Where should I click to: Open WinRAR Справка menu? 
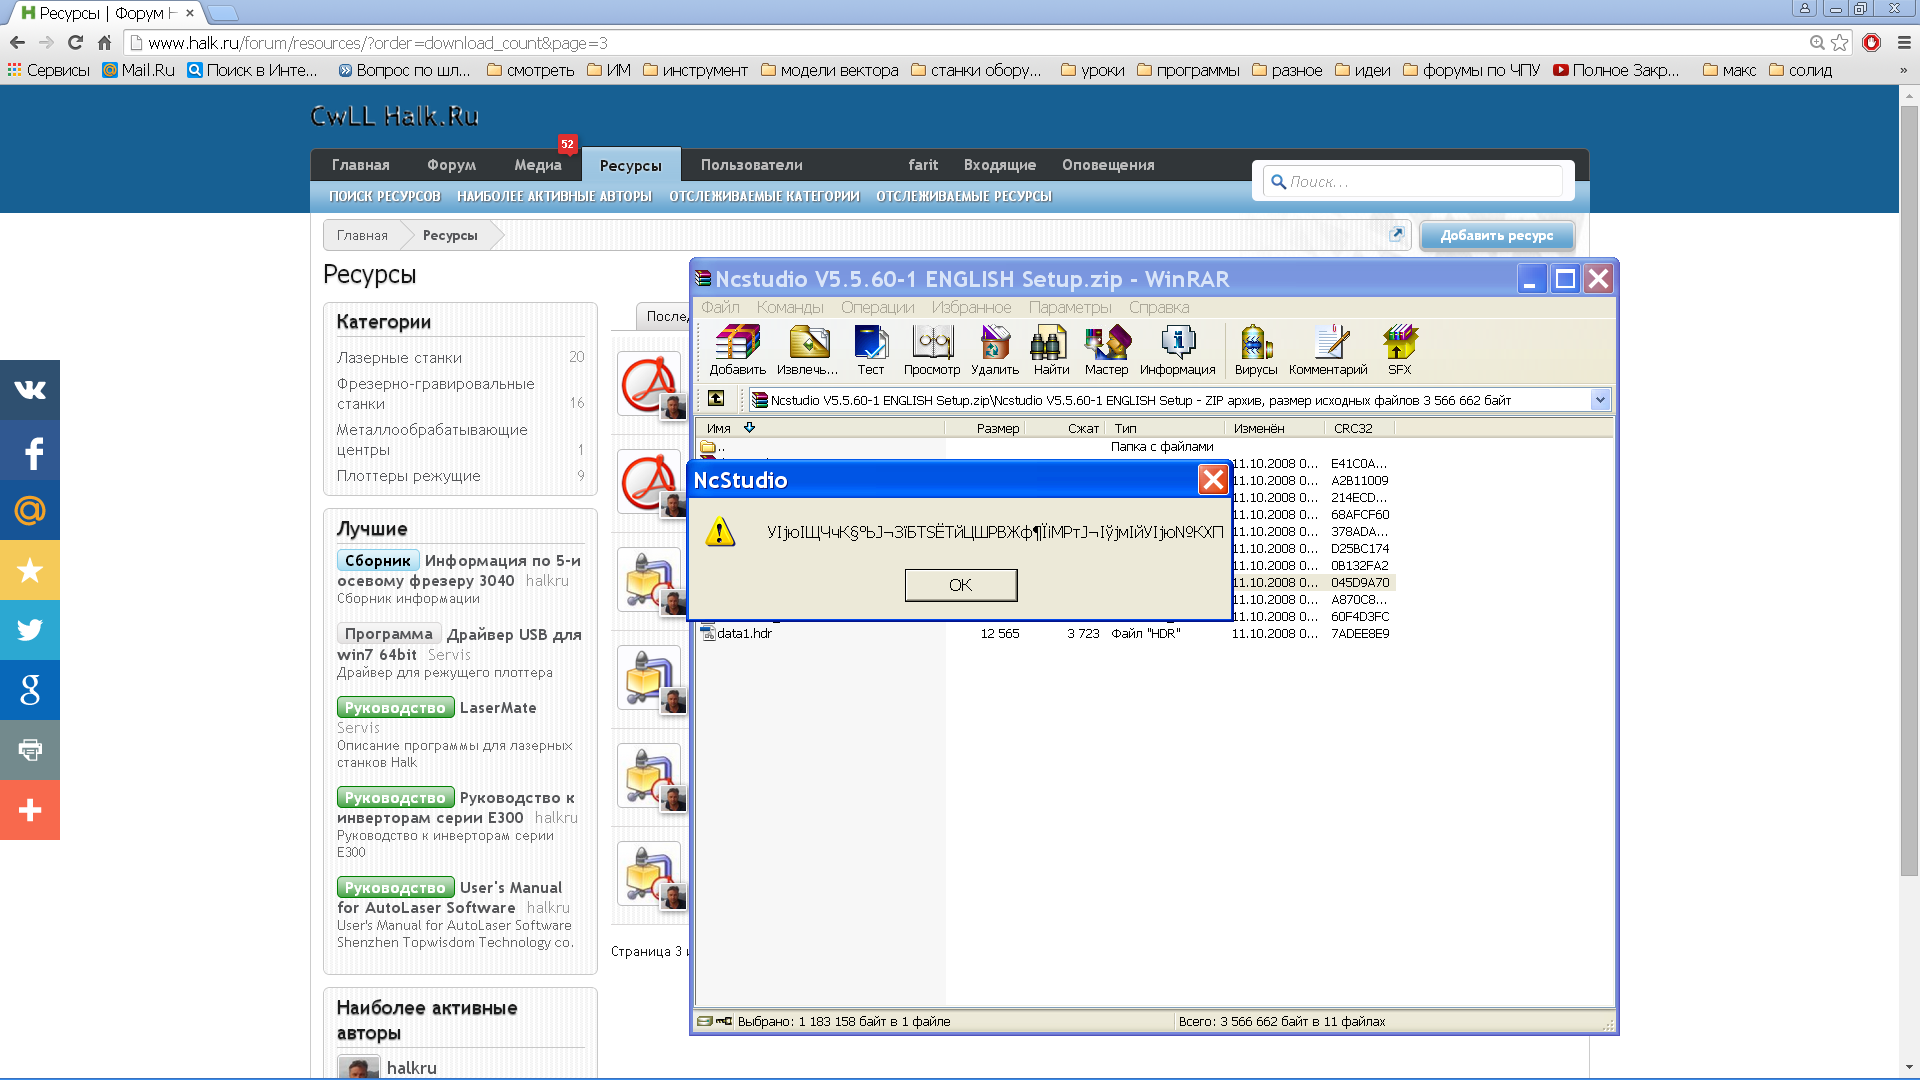point(1159,307)
